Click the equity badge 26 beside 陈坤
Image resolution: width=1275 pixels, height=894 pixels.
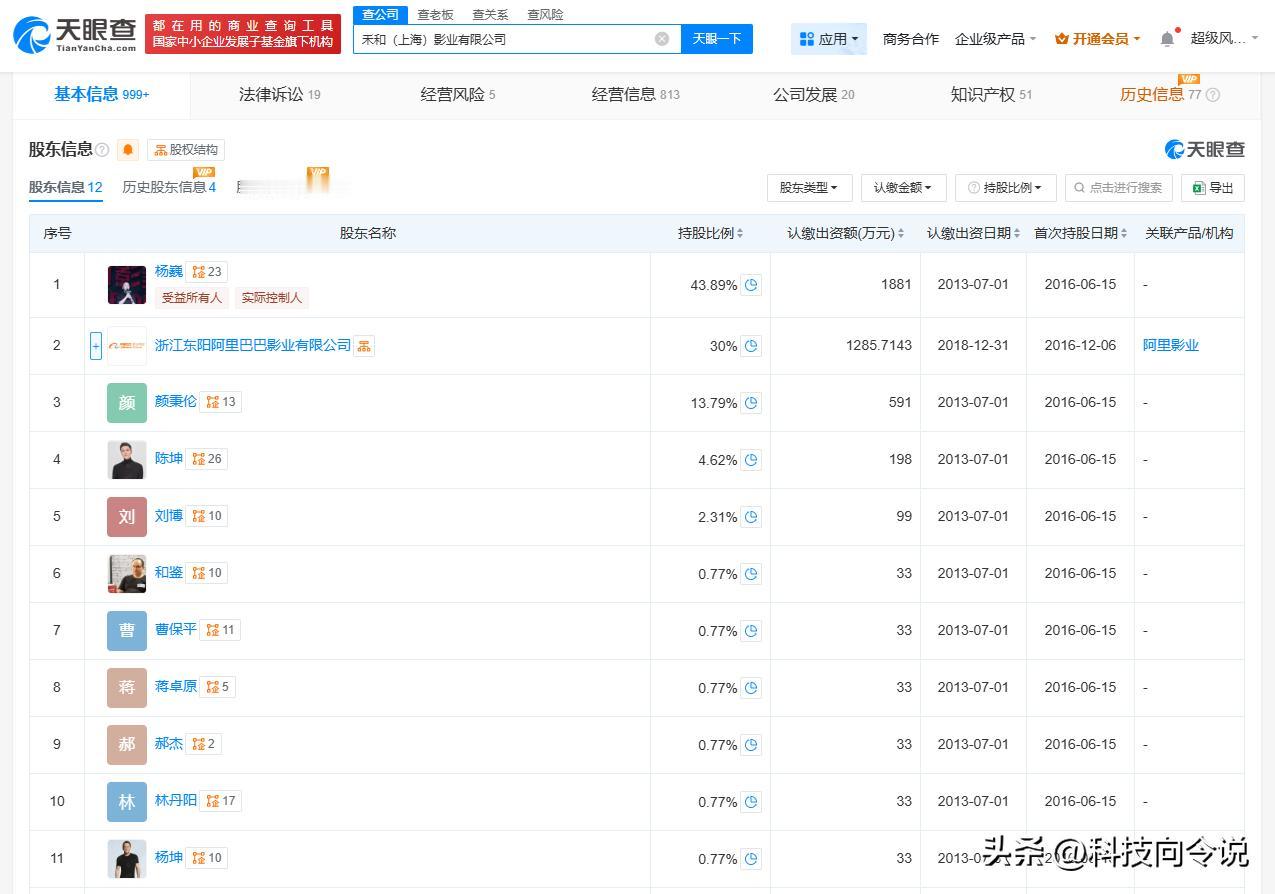(207, 459)
